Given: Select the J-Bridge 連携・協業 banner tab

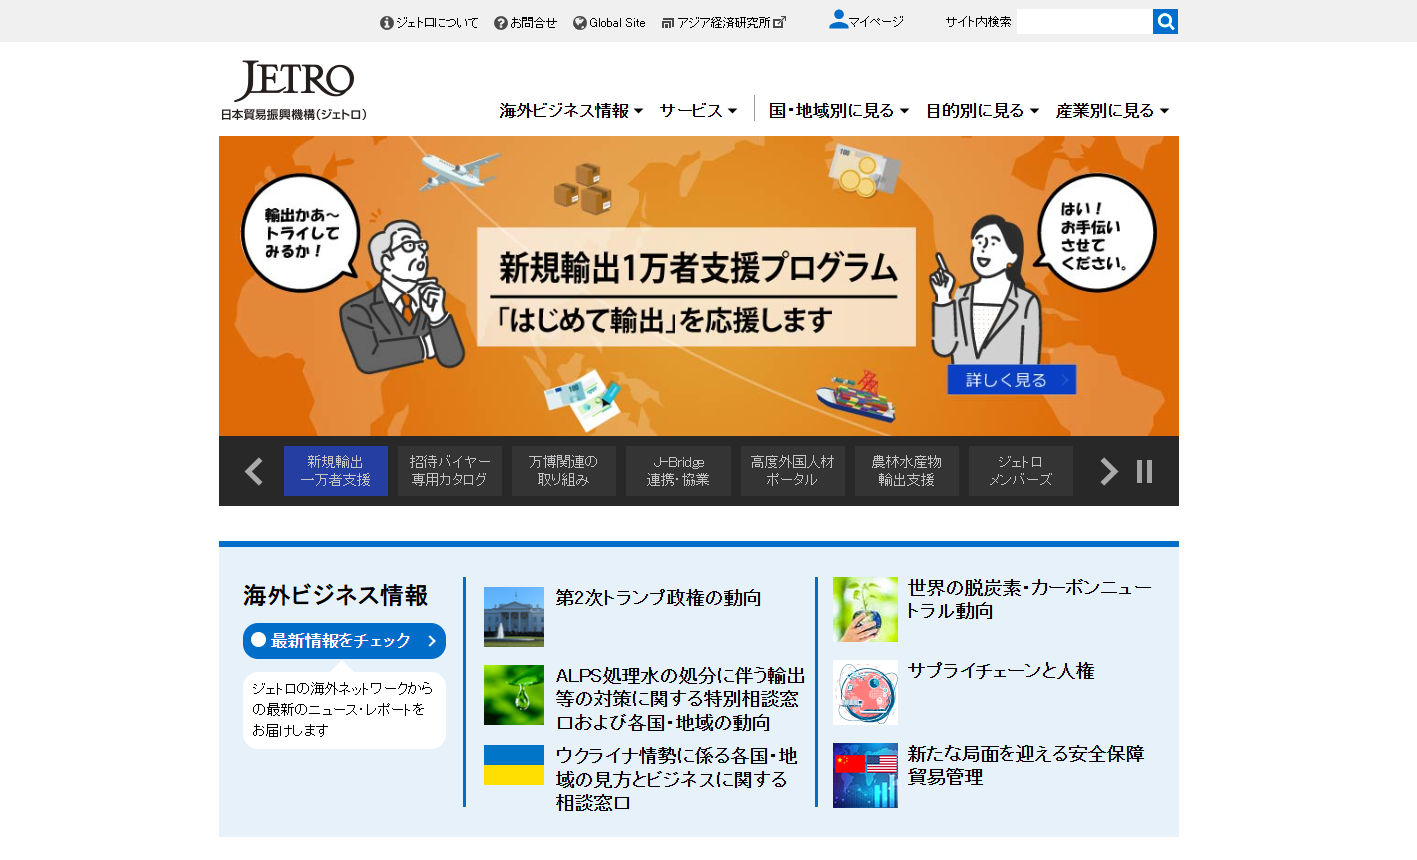Looking at the screenshot, I should click(678, 470).
